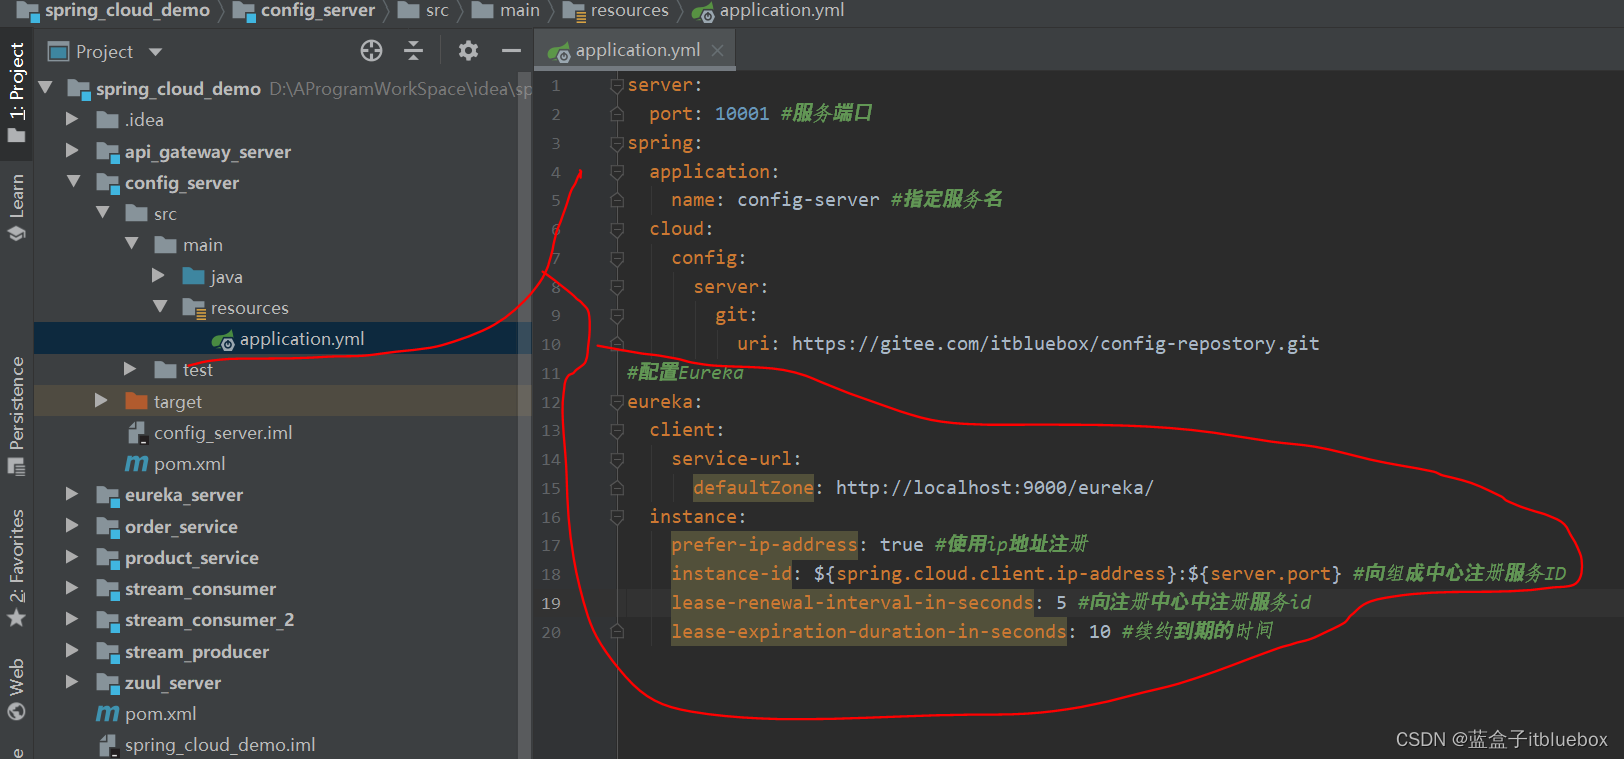The image size is (1624, 759).
Task: Expand the stream_producer module arrow
Action: (x=72, y=651)
